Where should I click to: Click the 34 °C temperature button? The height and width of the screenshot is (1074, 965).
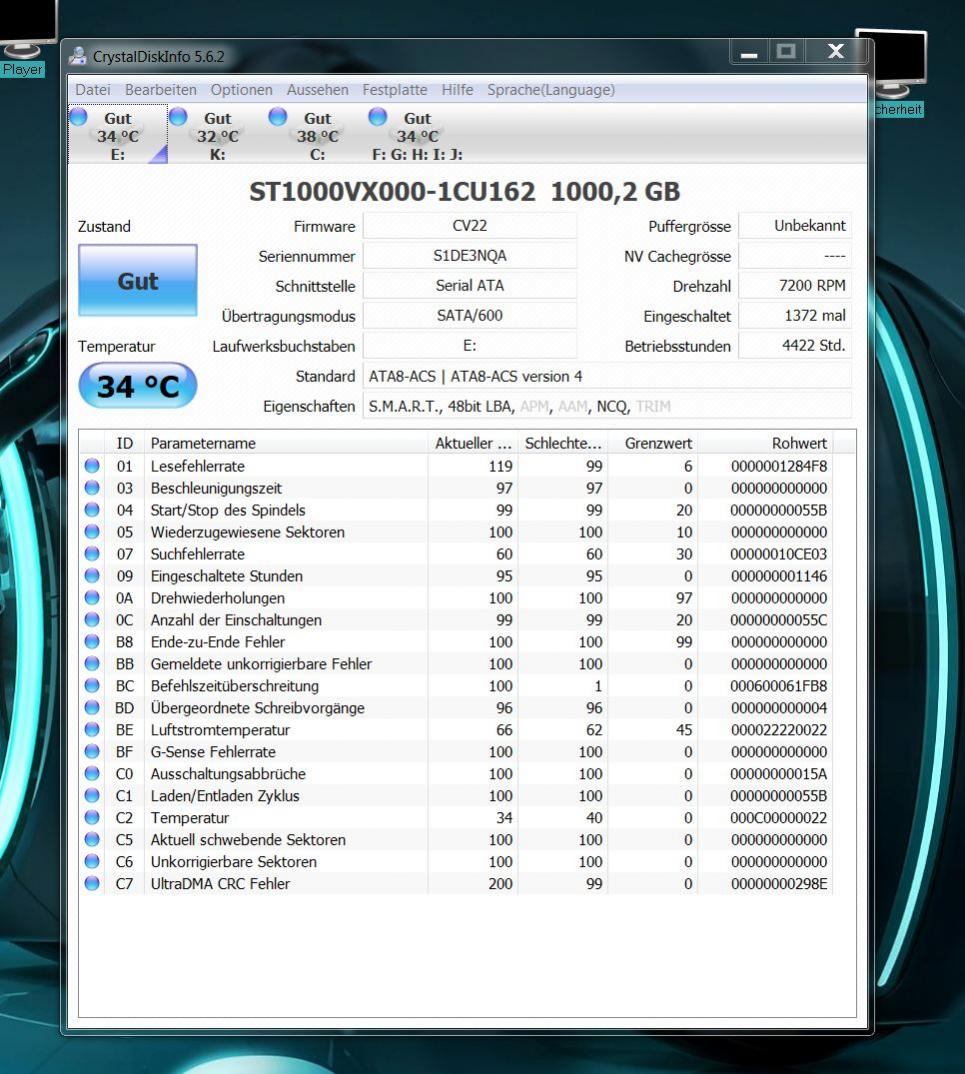138,386
